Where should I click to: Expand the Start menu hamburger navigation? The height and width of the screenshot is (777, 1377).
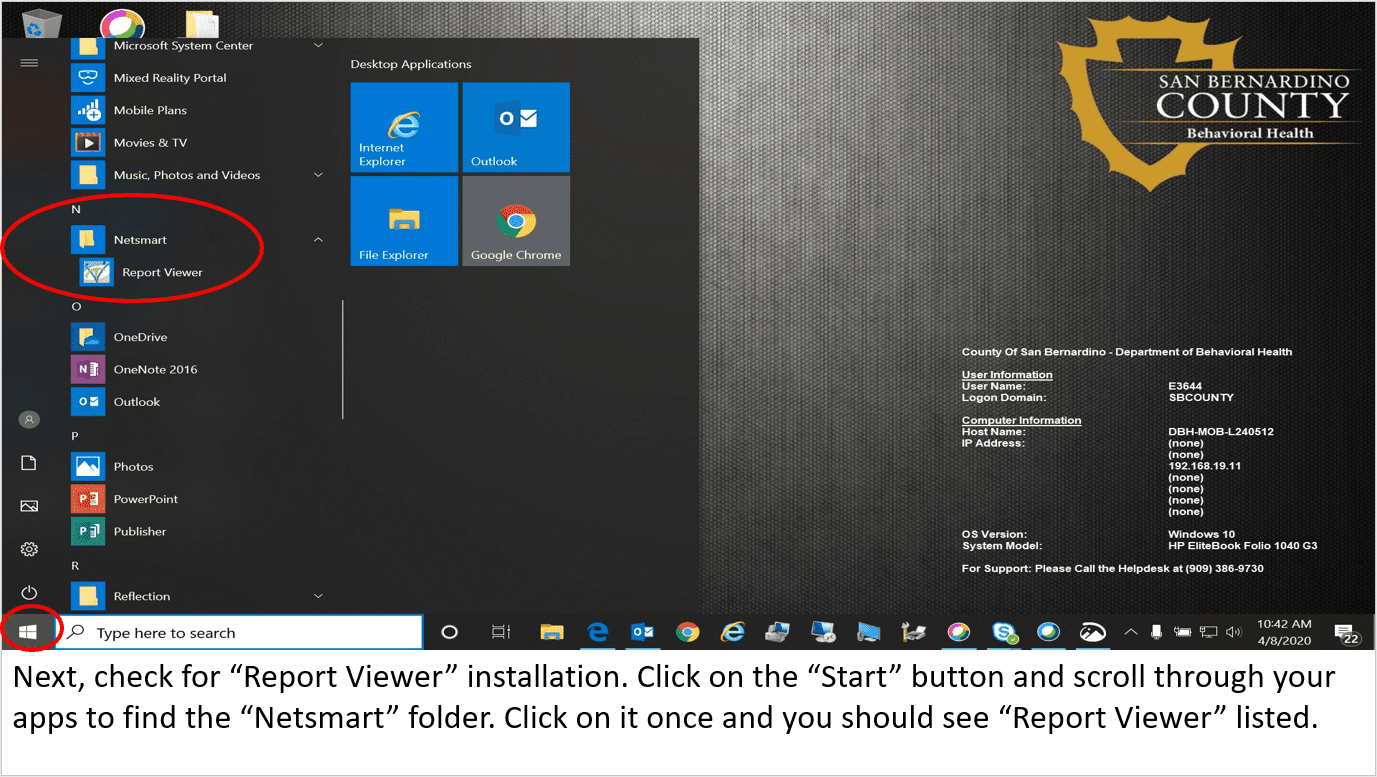tap(29, 63)
